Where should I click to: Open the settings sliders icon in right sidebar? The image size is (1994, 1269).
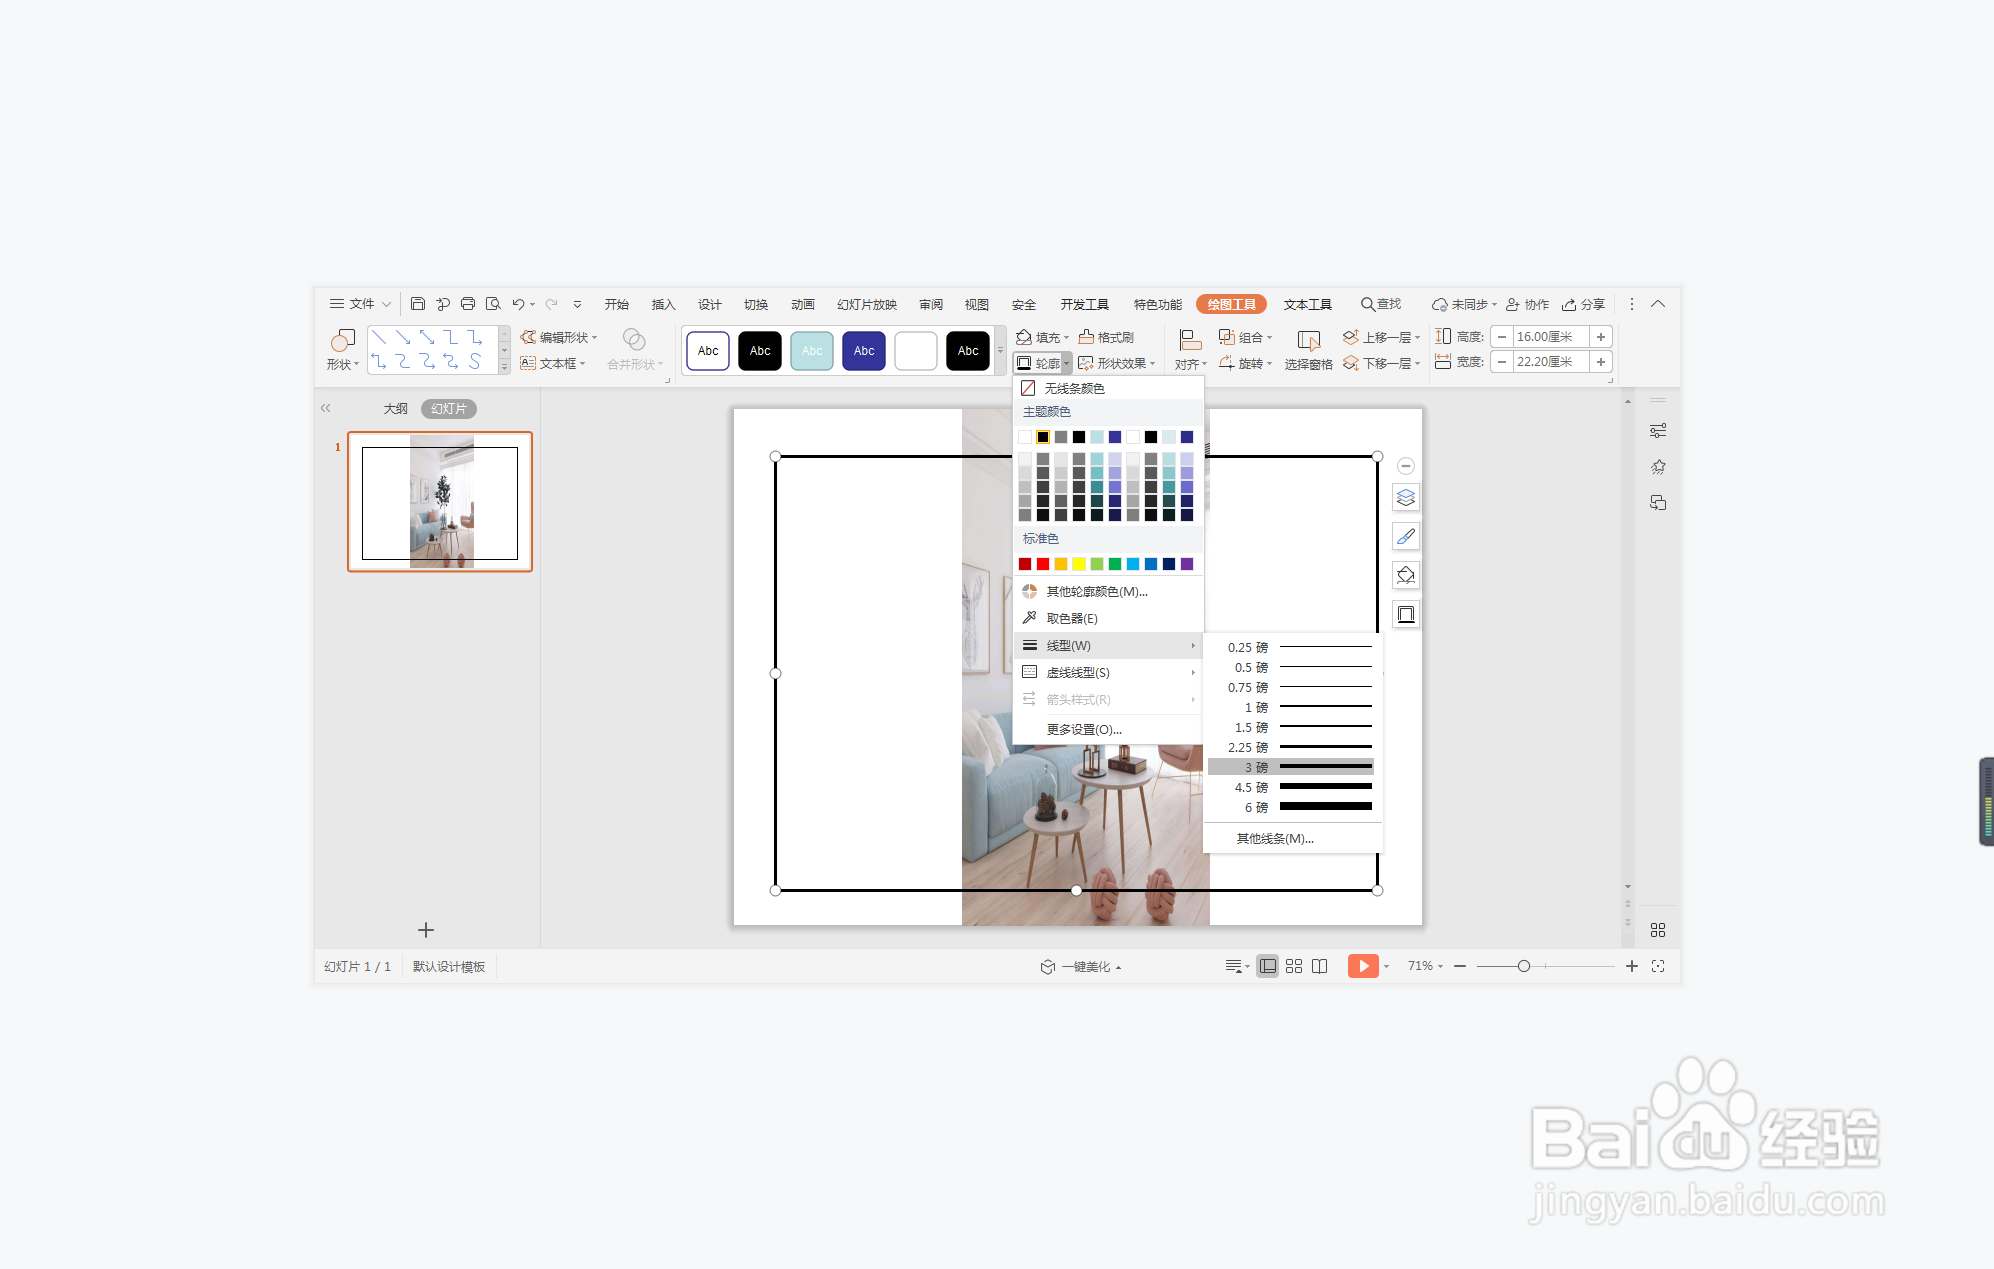point(1658,431)
